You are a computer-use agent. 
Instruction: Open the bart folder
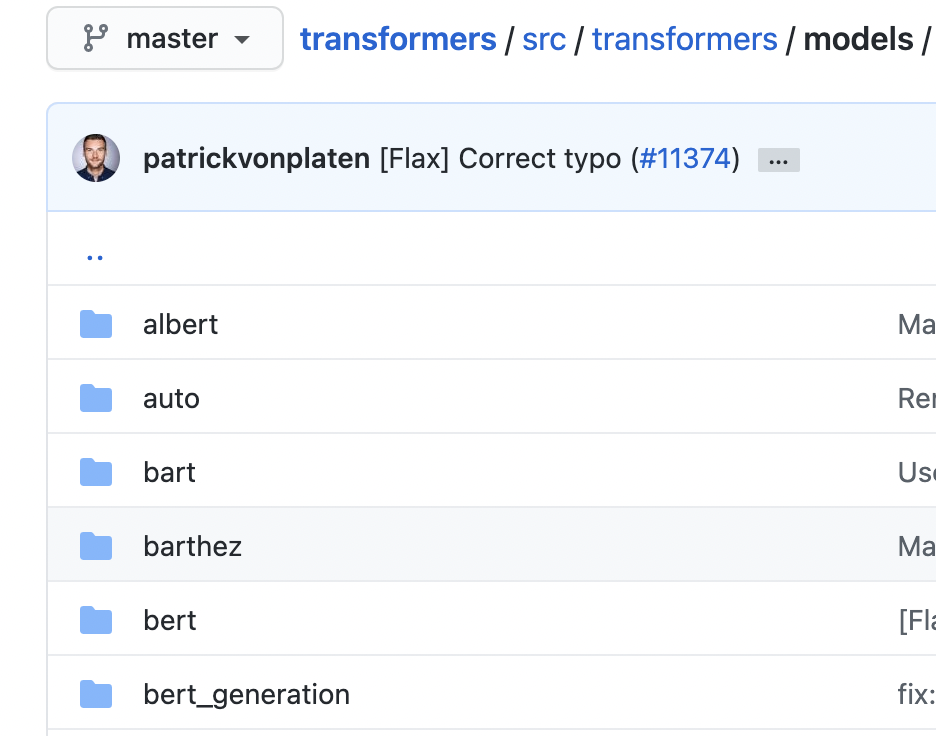tap(170, 473)
